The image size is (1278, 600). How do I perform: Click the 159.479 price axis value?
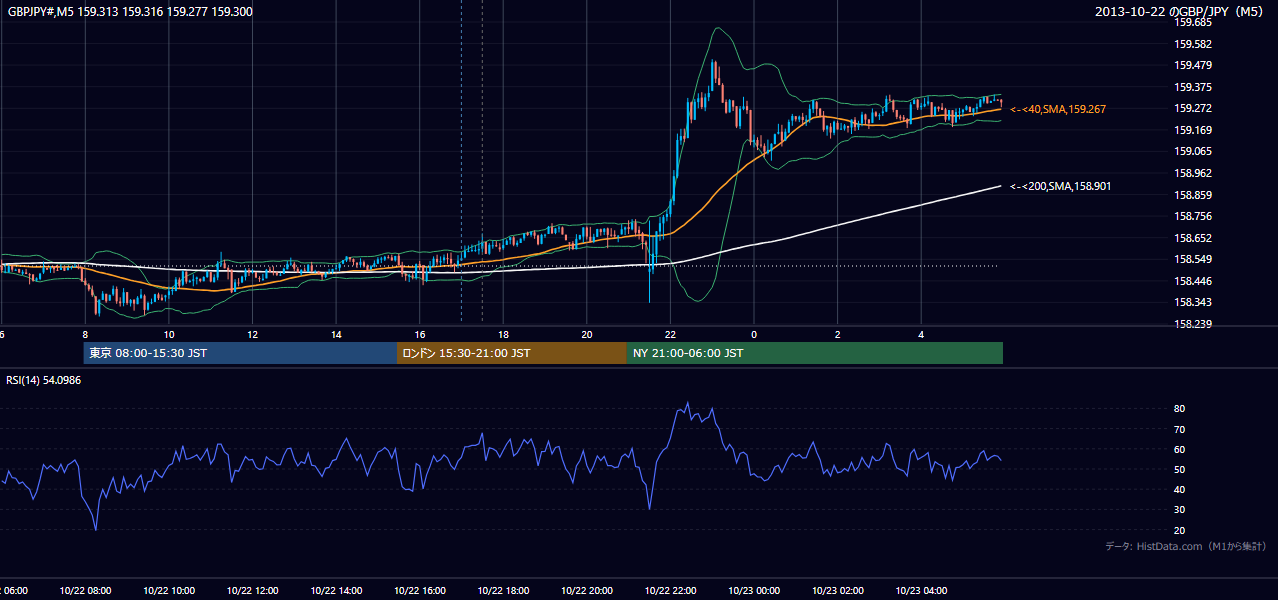pyautogui.click(x=1193, y=65)
